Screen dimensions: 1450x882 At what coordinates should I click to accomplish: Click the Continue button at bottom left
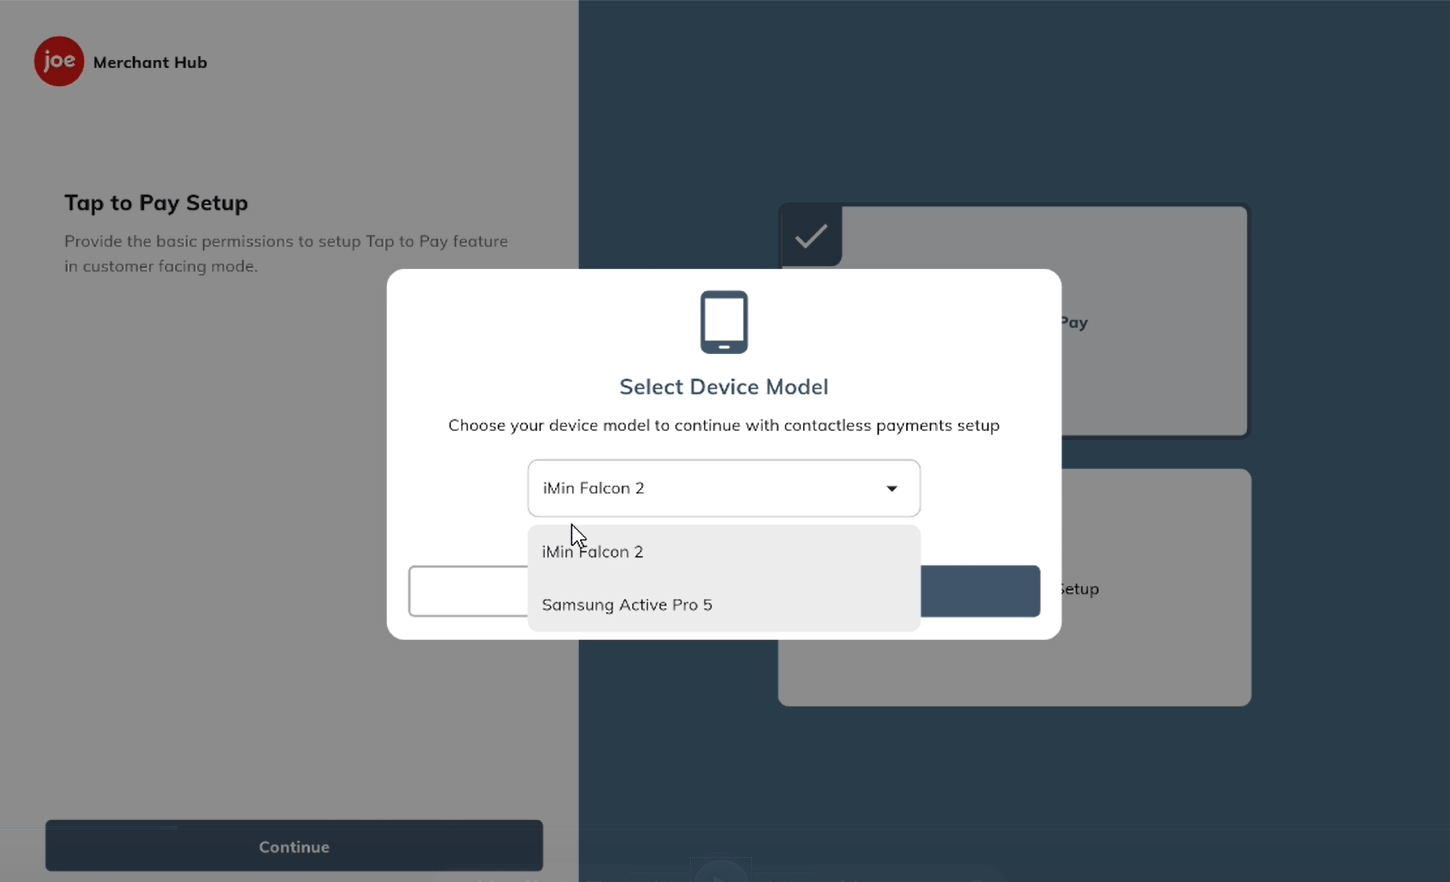(x=294, y=846)
